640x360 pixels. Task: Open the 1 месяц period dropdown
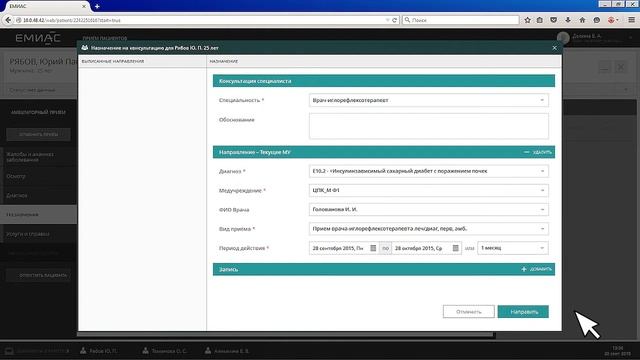click(x=513, y=248)
